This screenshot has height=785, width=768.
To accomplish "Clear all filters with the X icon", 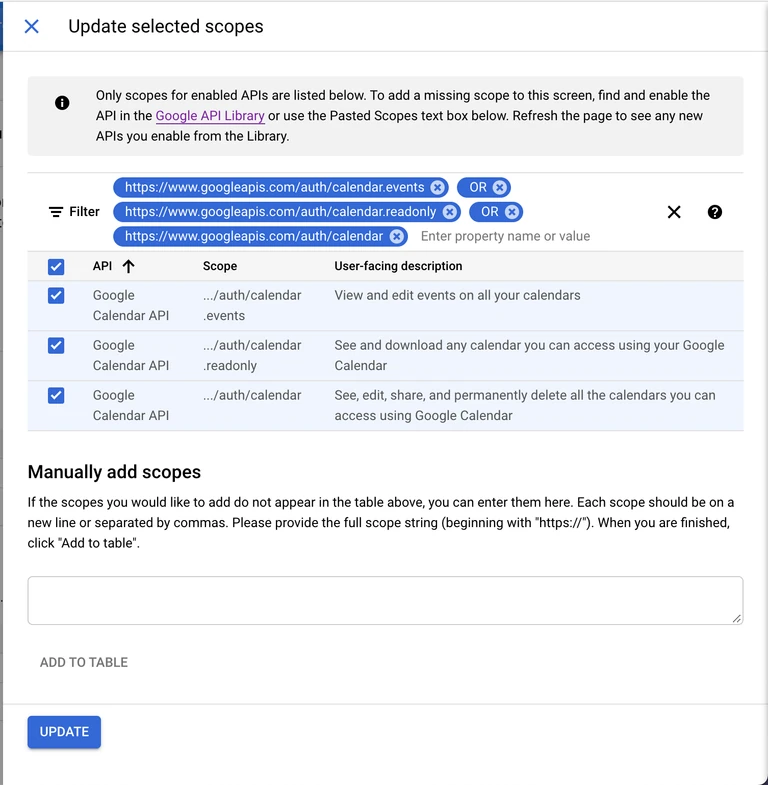I will click(674, 212).
